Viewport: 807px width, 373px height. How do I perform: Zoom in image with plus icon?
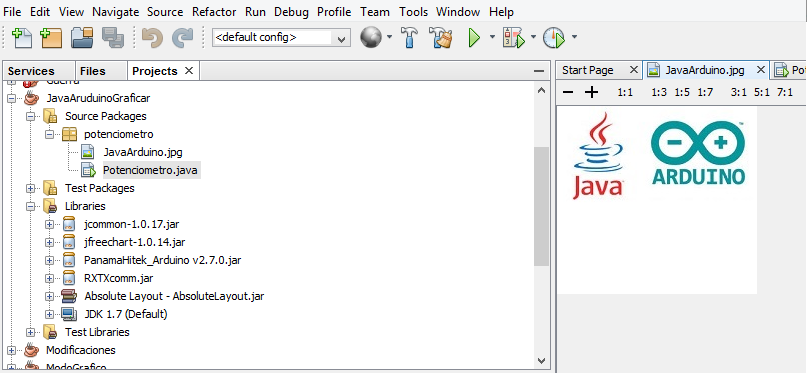click(x=592, y=93)
